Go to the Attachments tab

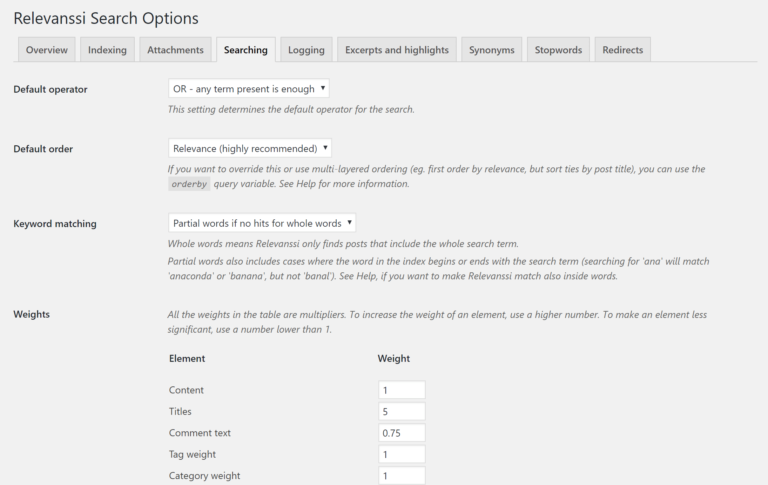click(175, 49)
